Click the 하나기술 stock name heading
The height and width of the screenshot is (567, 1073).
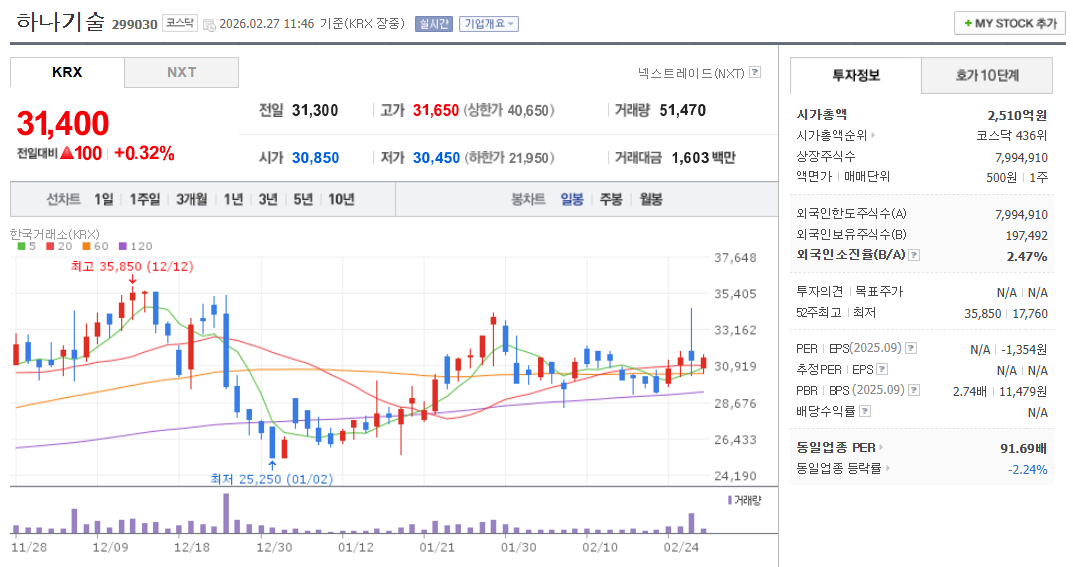[60, 22]
